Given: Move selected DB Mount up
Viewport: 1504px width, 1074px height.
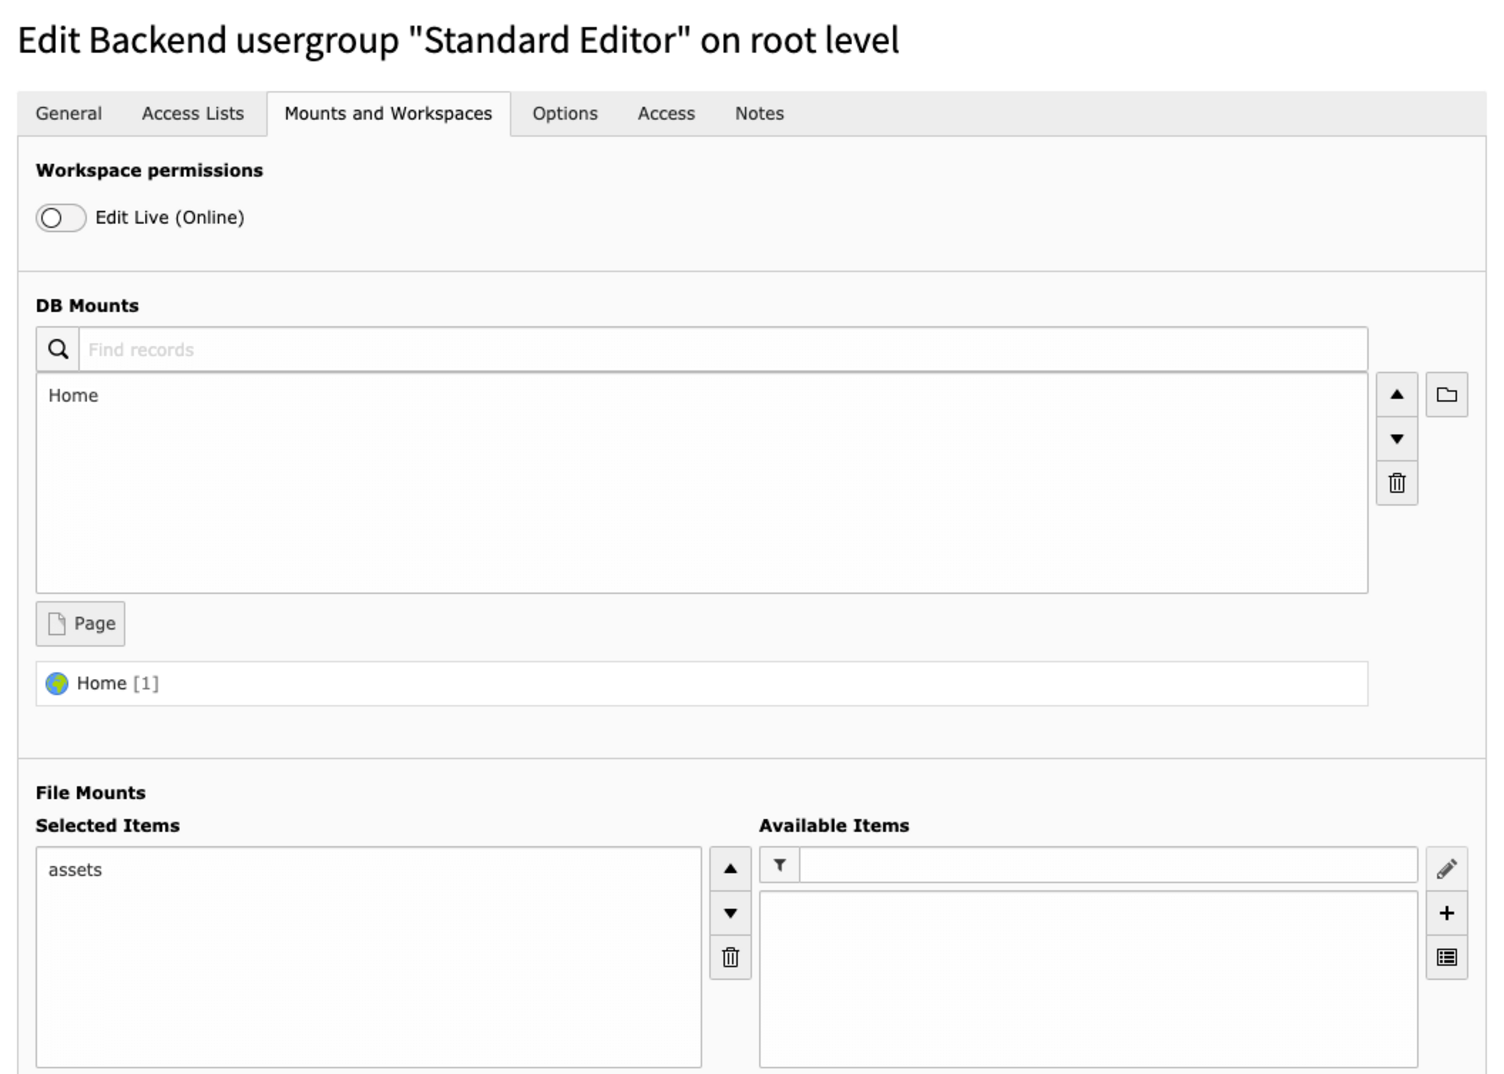Looking at the screenshot, I should pos(1397,394).
